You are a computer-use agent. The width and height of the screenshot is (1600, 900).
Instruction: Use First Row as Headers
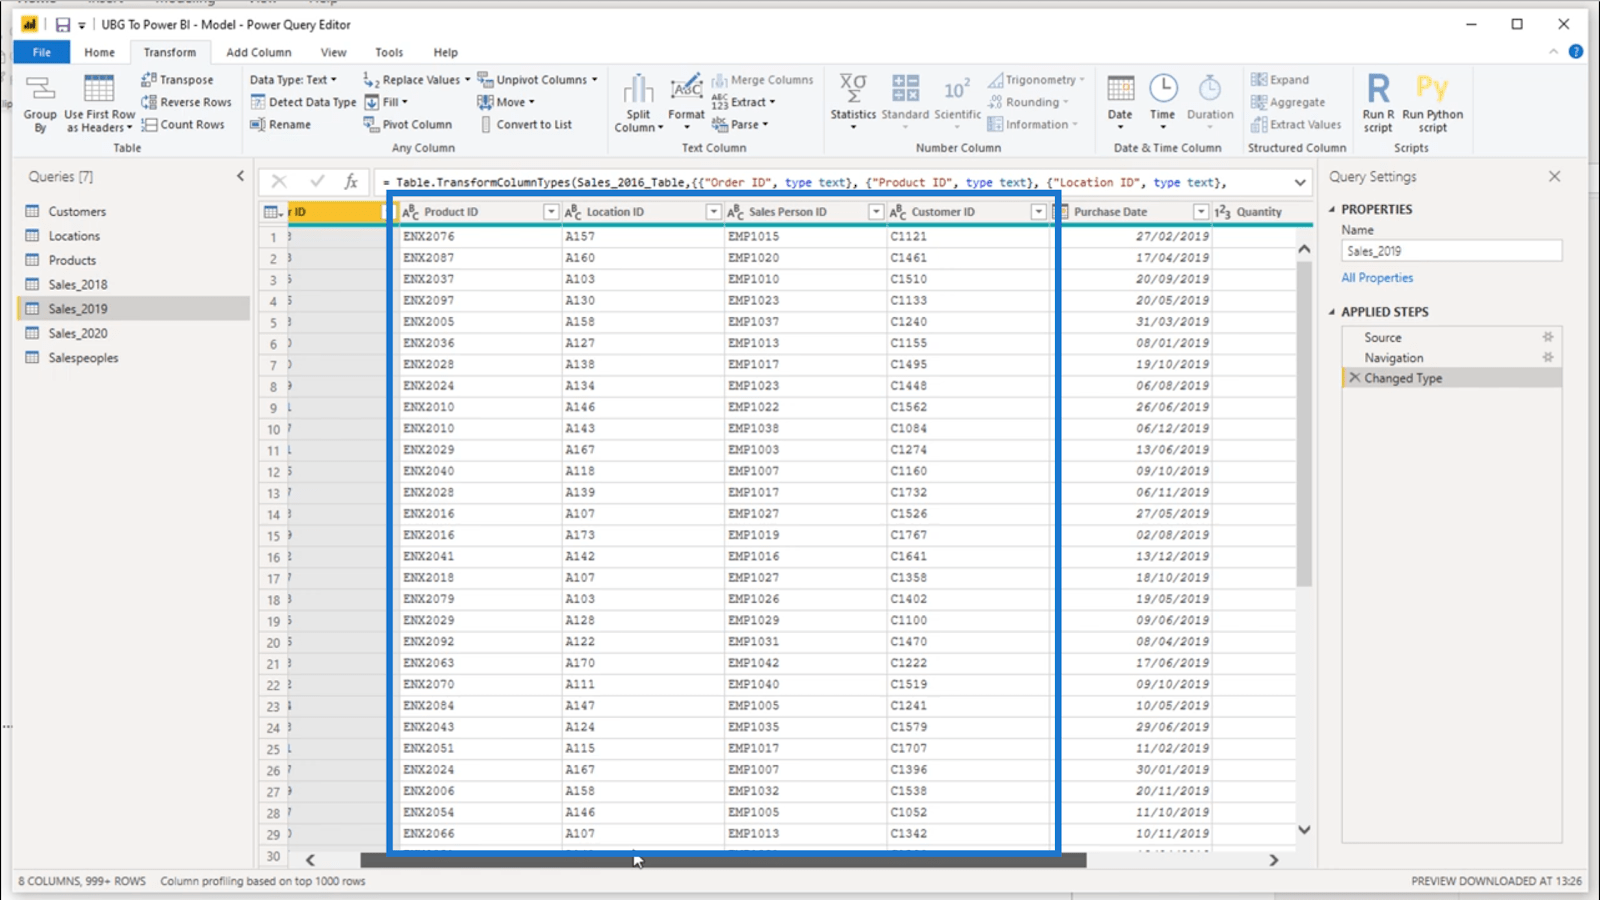point(100,104)
